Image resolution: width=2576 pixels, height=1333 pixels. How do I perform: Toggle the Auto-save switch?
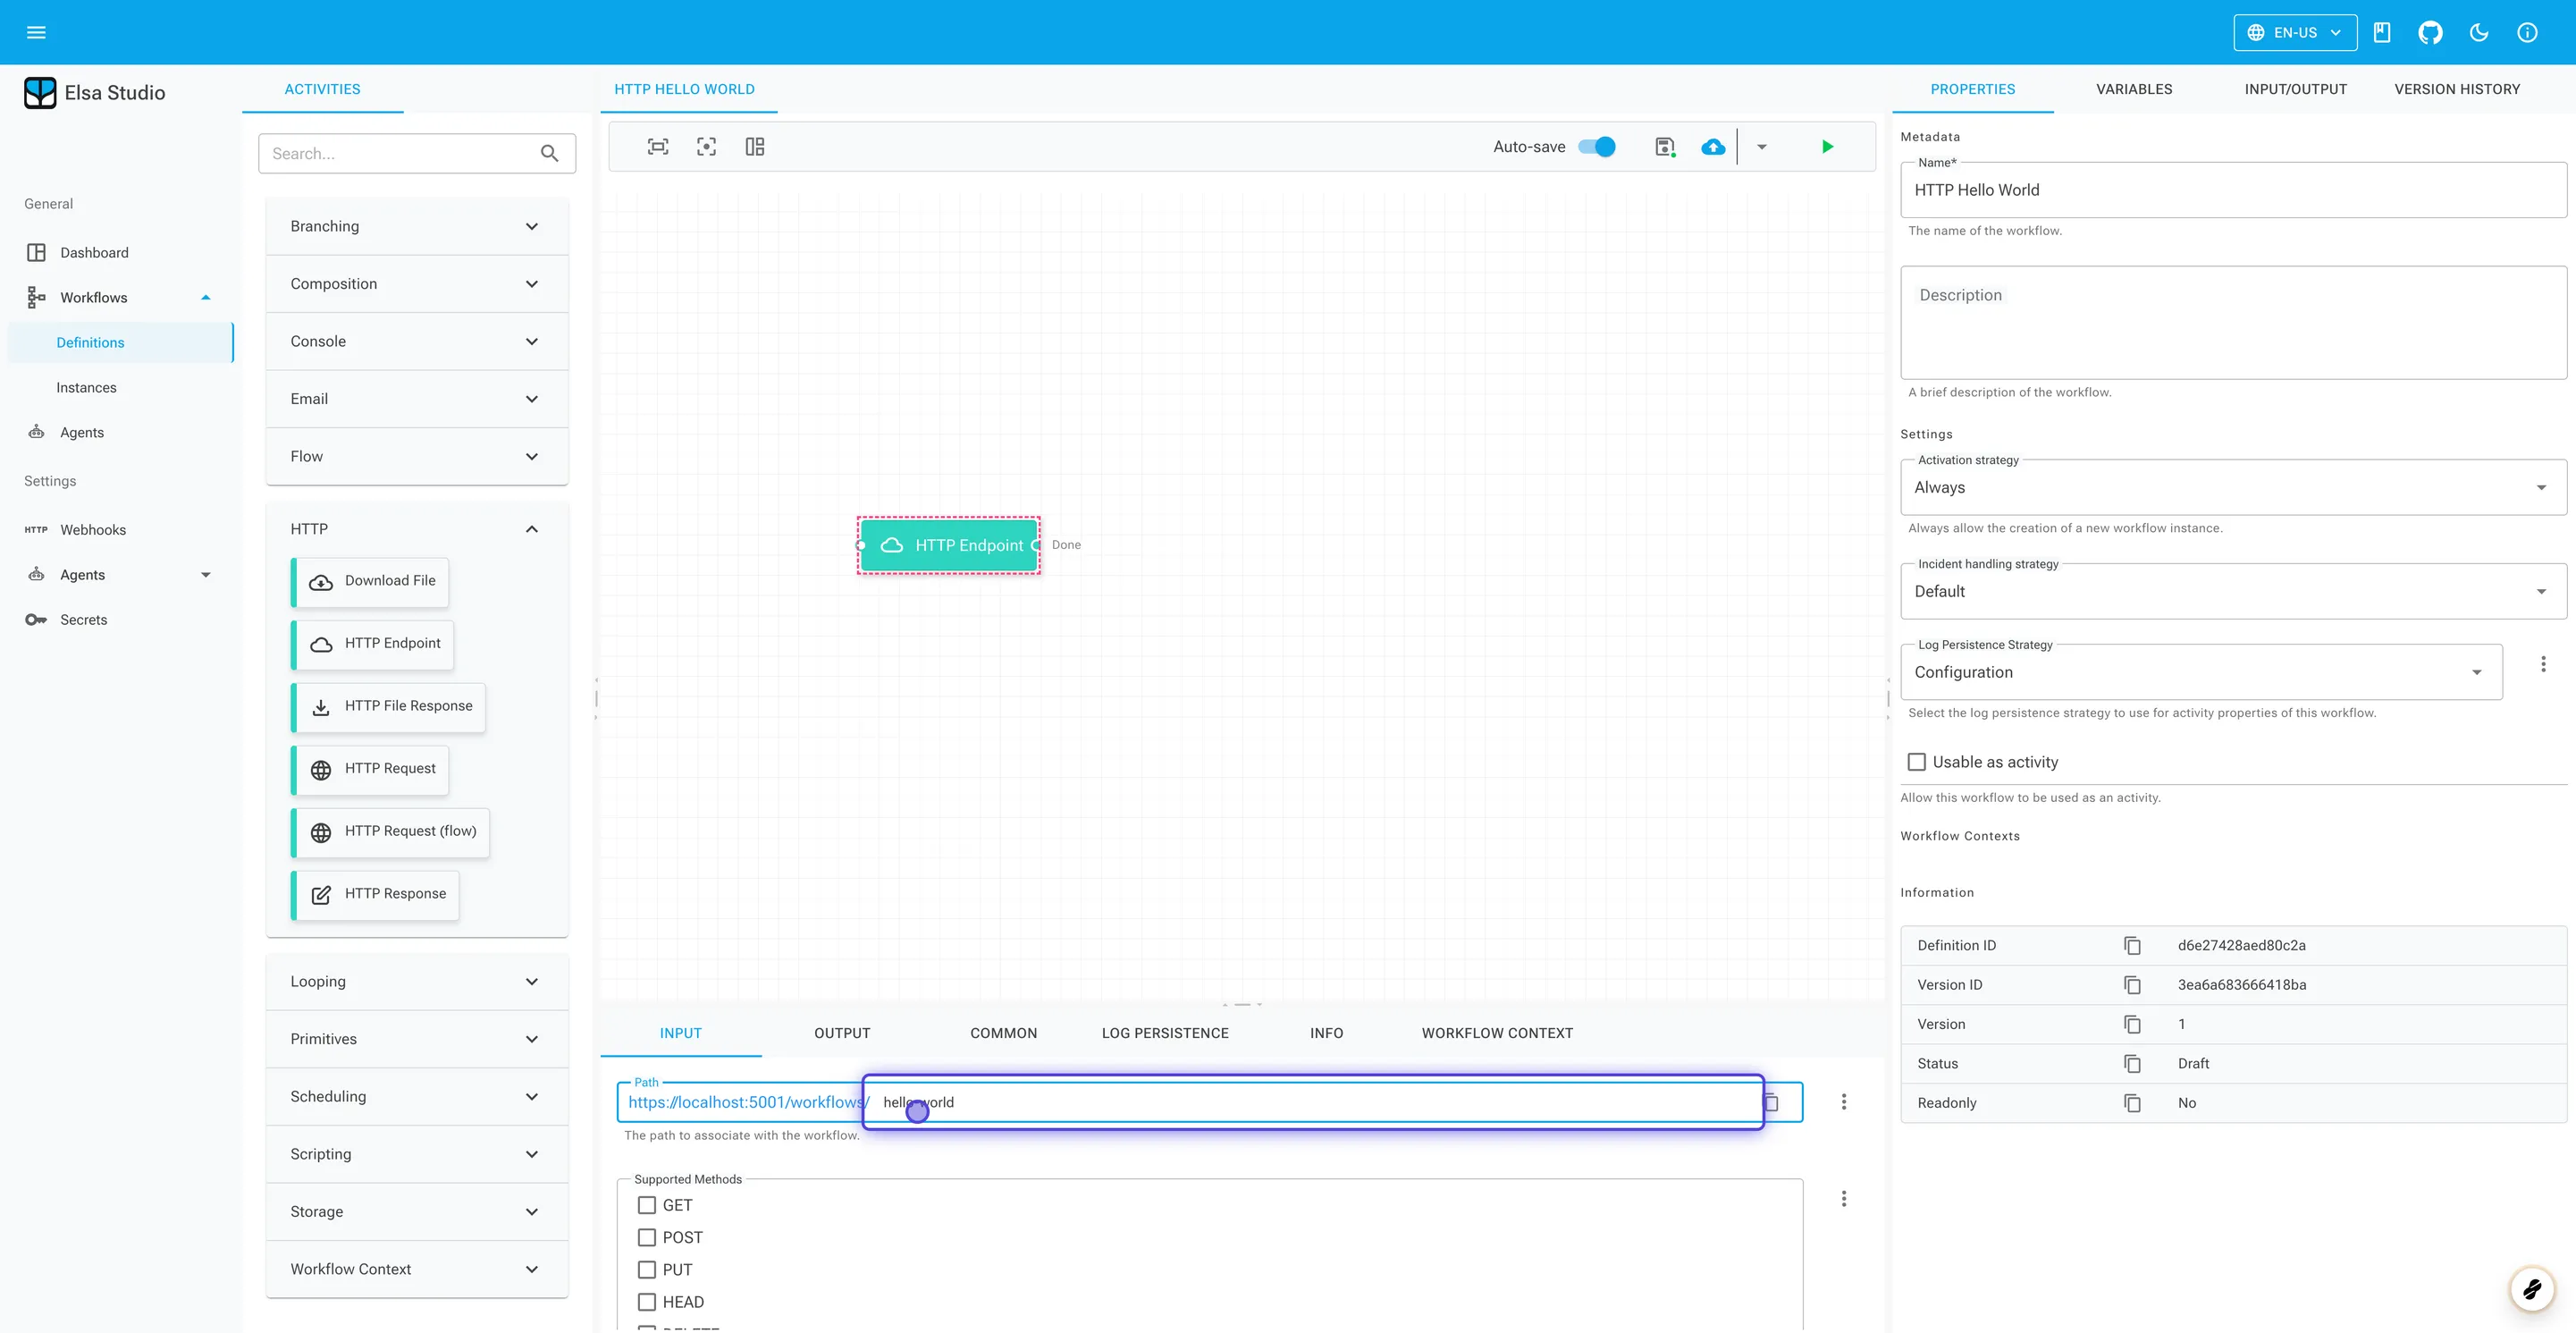(x=1597, y=147)
